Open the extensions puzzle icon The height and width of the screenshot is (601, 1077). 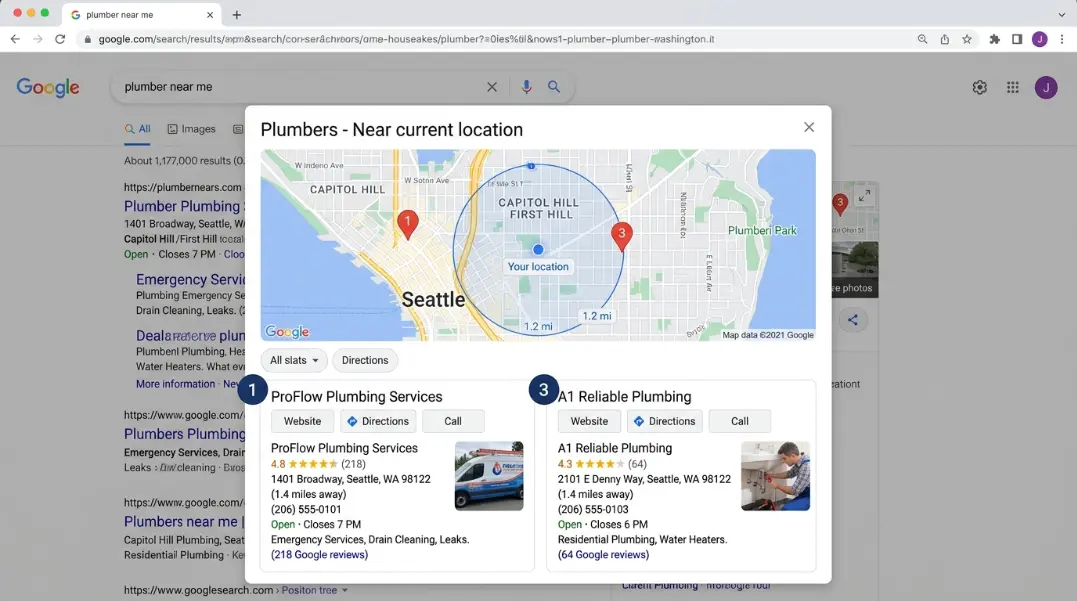coord(994,39)
